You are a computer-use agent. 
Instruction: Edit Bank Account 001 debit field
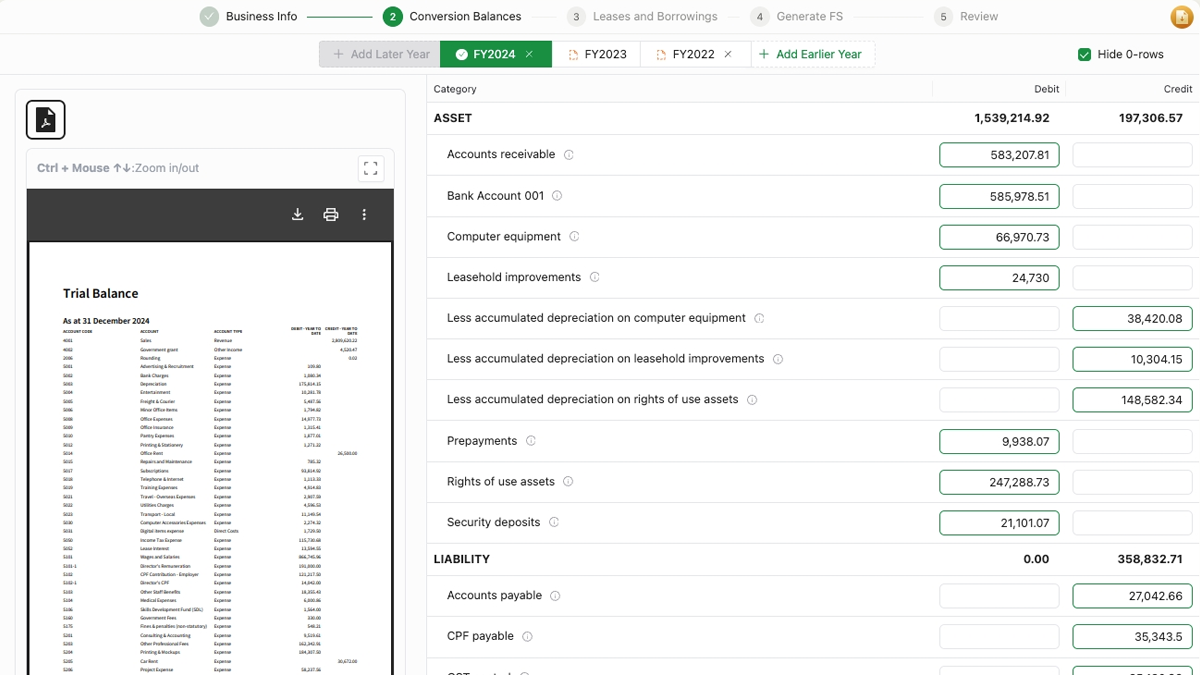(998, 196)
